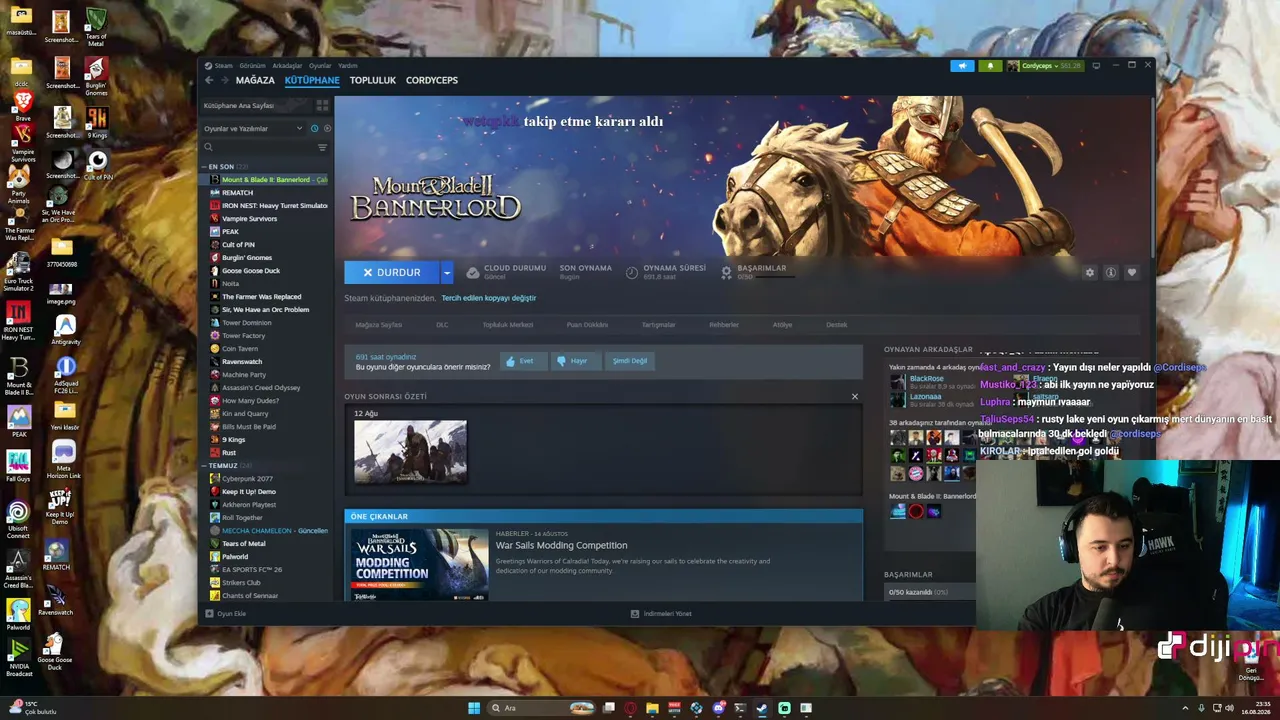Screen dimensions: 1280x720
Task: Show only ready-to-play games icon
Action: tap(327, 129)
